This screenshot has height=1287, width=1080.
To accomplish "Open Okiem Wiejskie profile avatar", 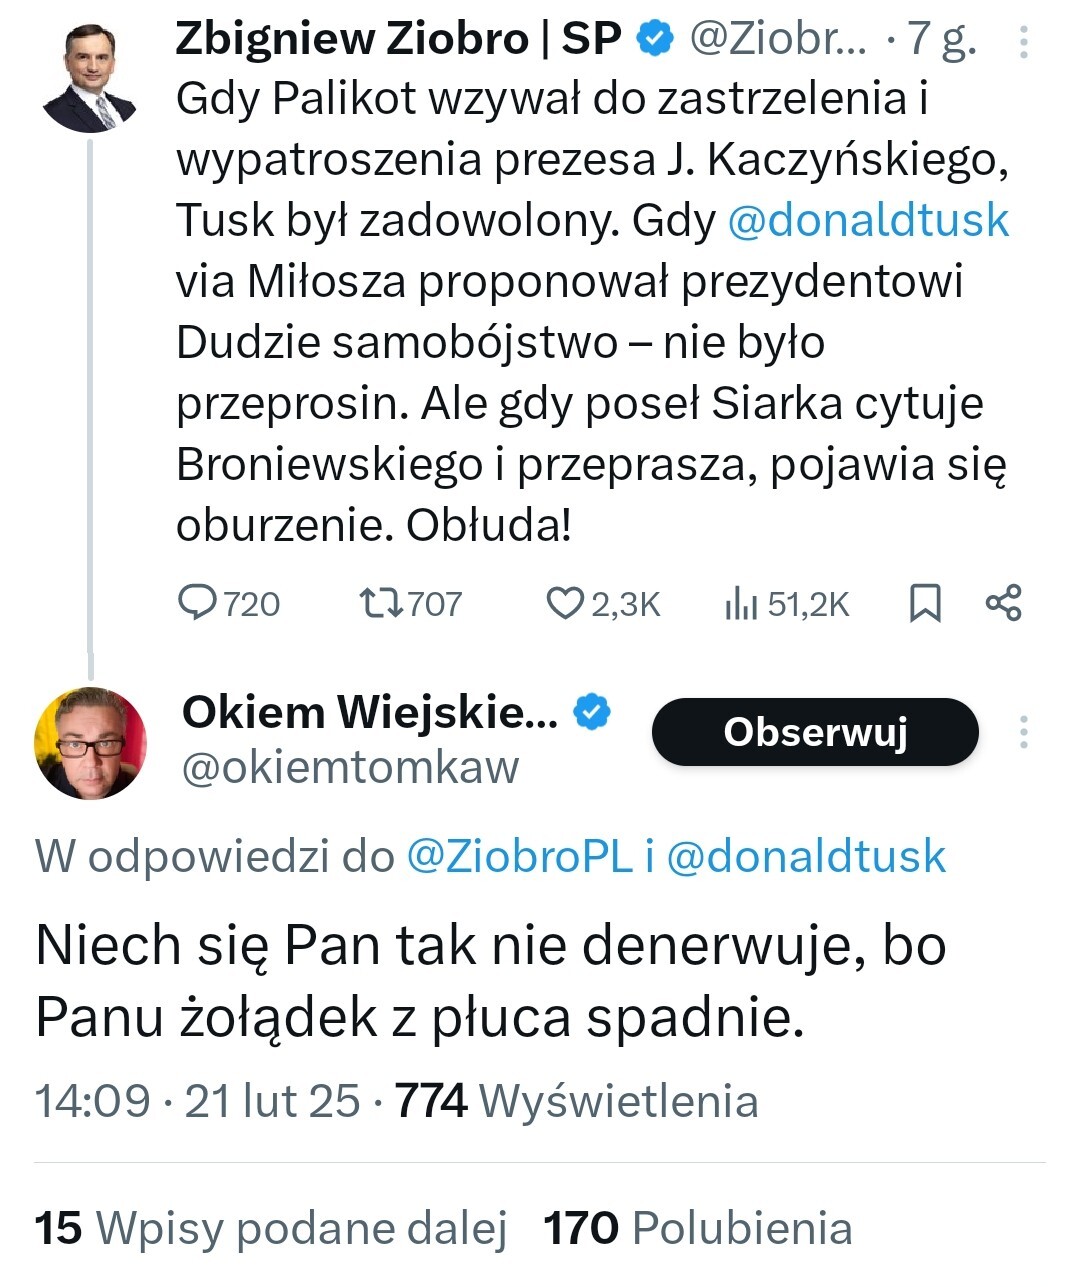I will 90,742.
